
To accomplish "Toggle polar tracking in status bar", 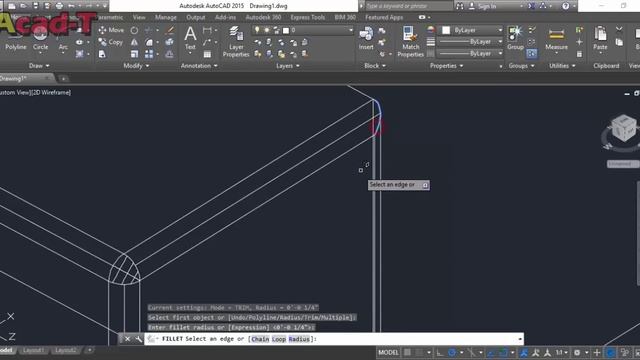I will [x=452, y=352].
